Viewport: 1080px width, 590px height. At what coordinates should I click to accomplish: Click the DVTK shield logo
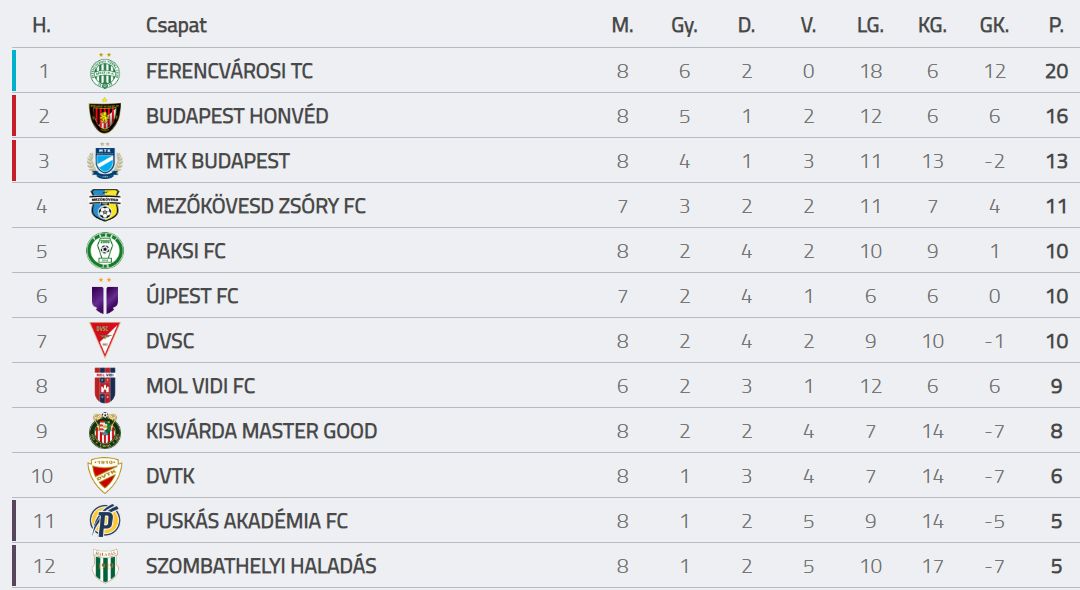point(105,476)
